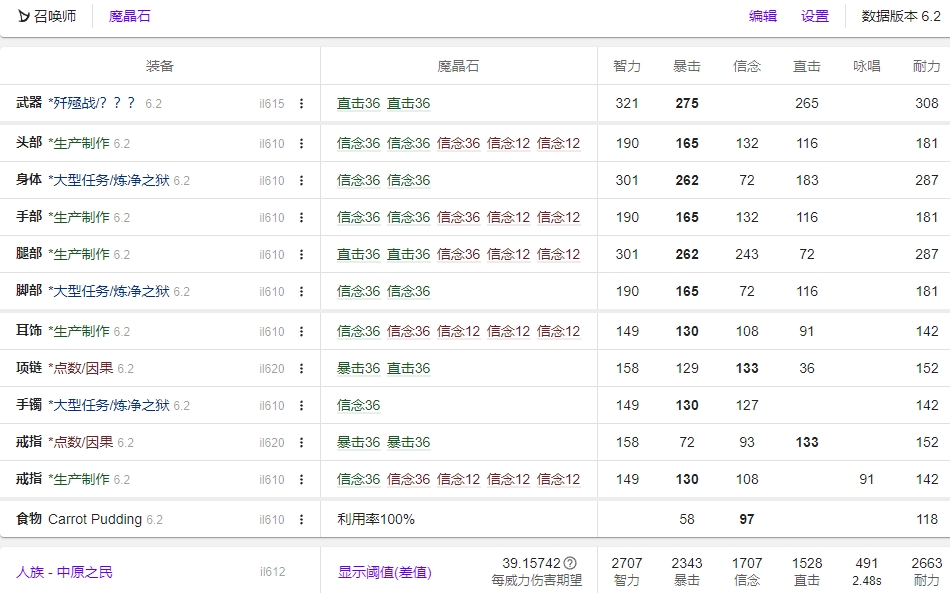
Task: Click 编辑 in the top bar
Action: 763,16
